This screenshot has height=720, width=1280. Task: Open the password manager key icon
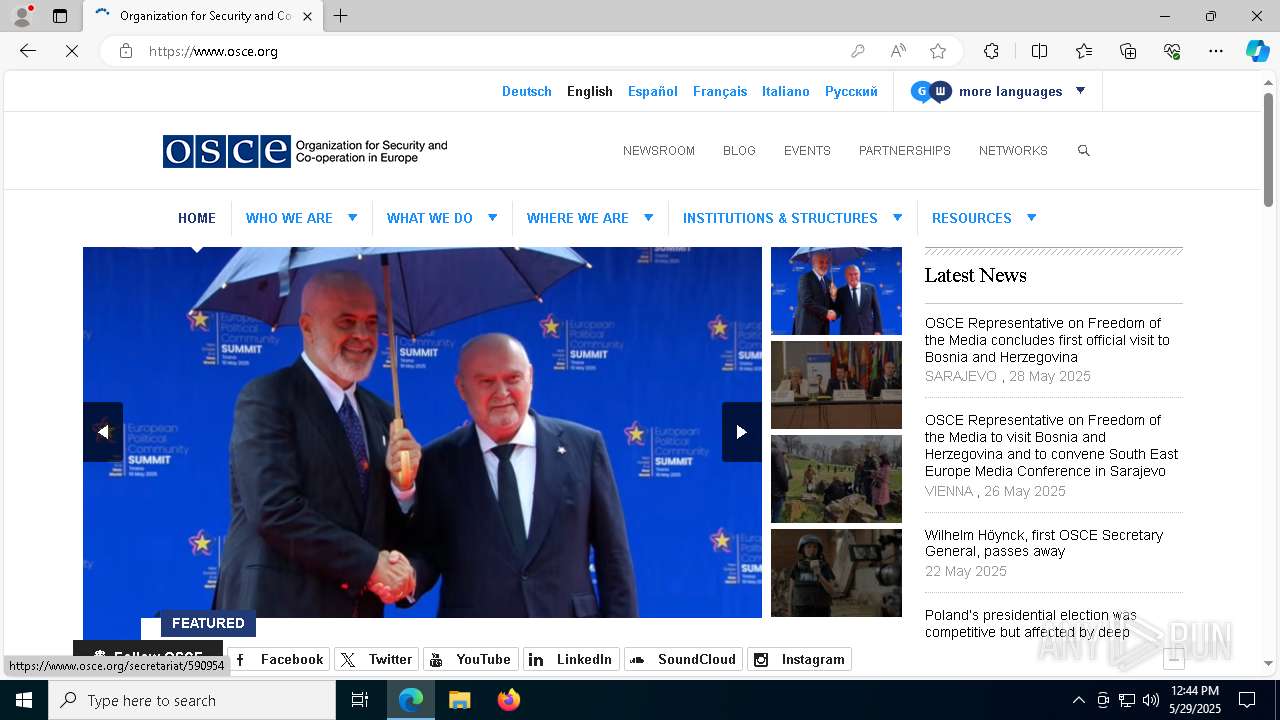[858, 51]
